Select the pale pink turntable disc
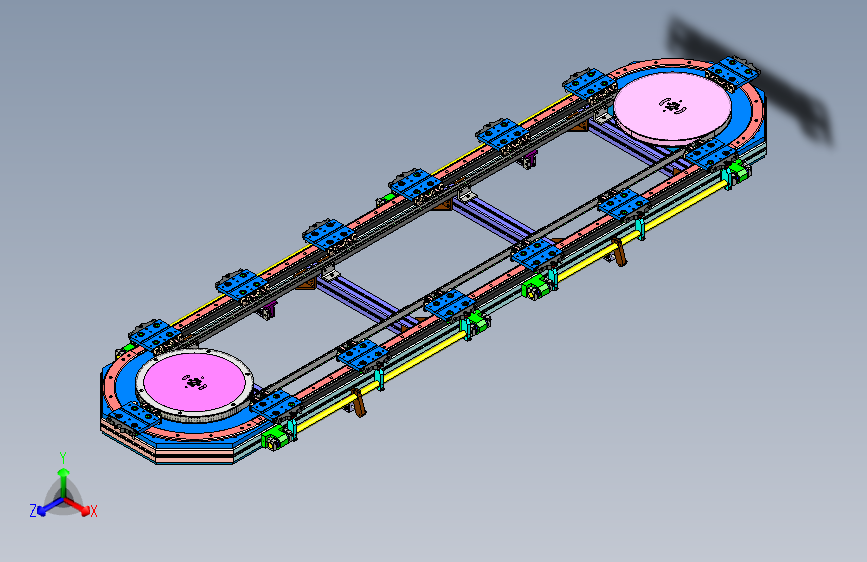867x562 pixels. click(672, 107)
